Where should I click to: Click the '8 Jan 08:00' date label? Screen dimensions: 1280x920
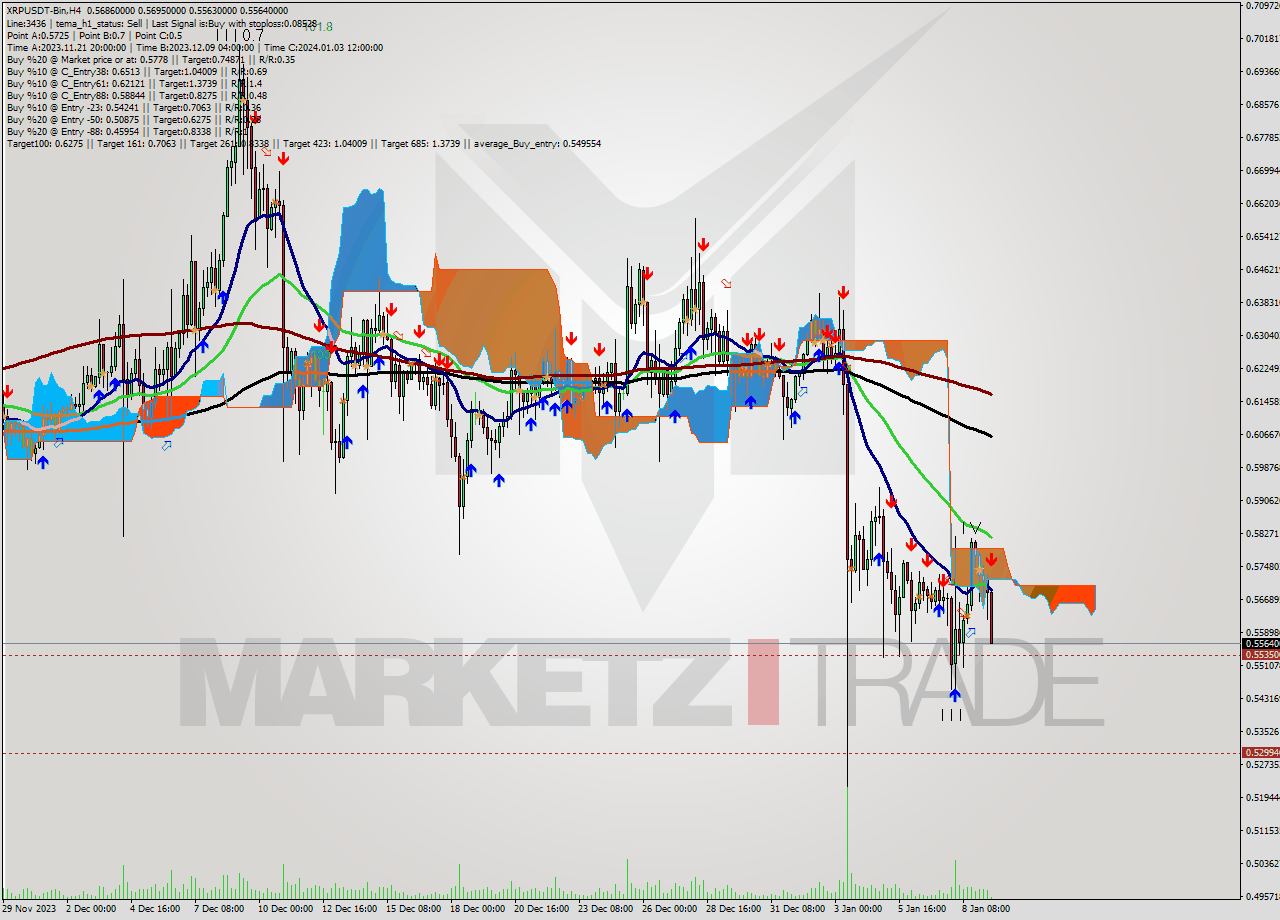(x=985, y=909)
